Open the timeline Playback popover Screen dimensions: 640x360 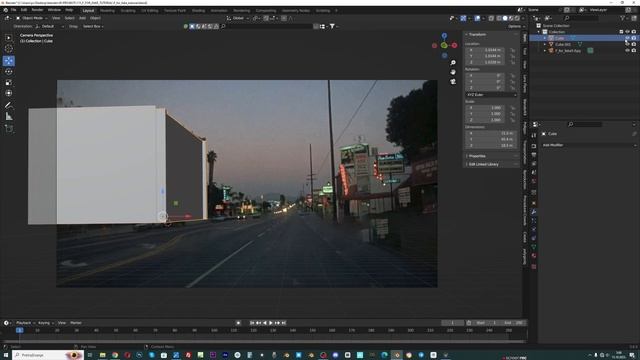(25, 323)
